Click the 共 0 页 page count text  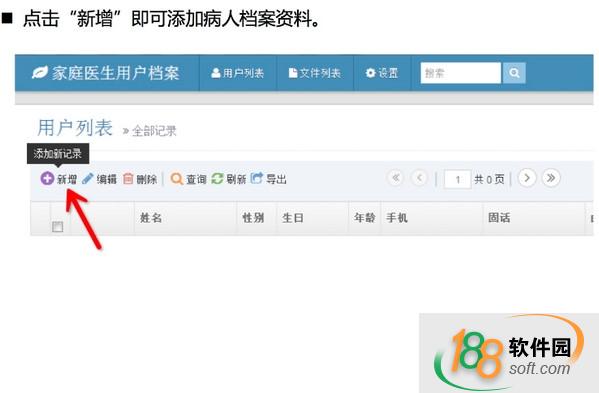[489, 179]
